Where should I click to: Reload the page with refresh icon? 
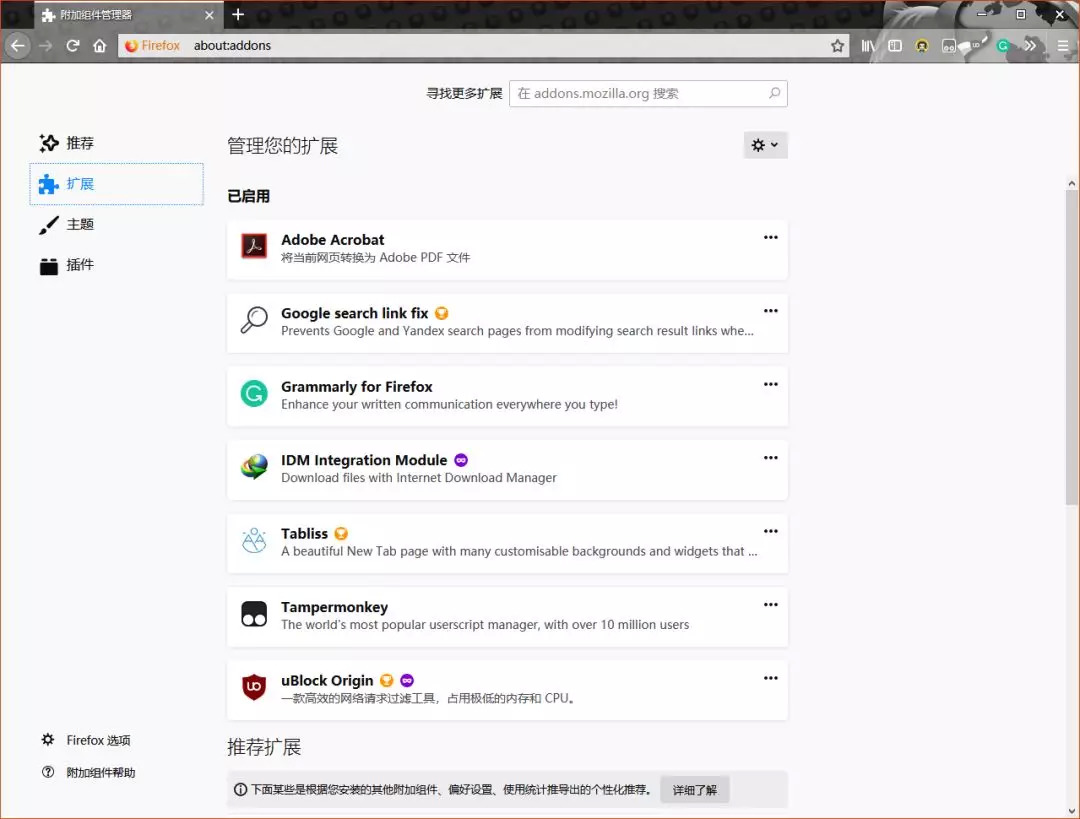coord(72,45)
